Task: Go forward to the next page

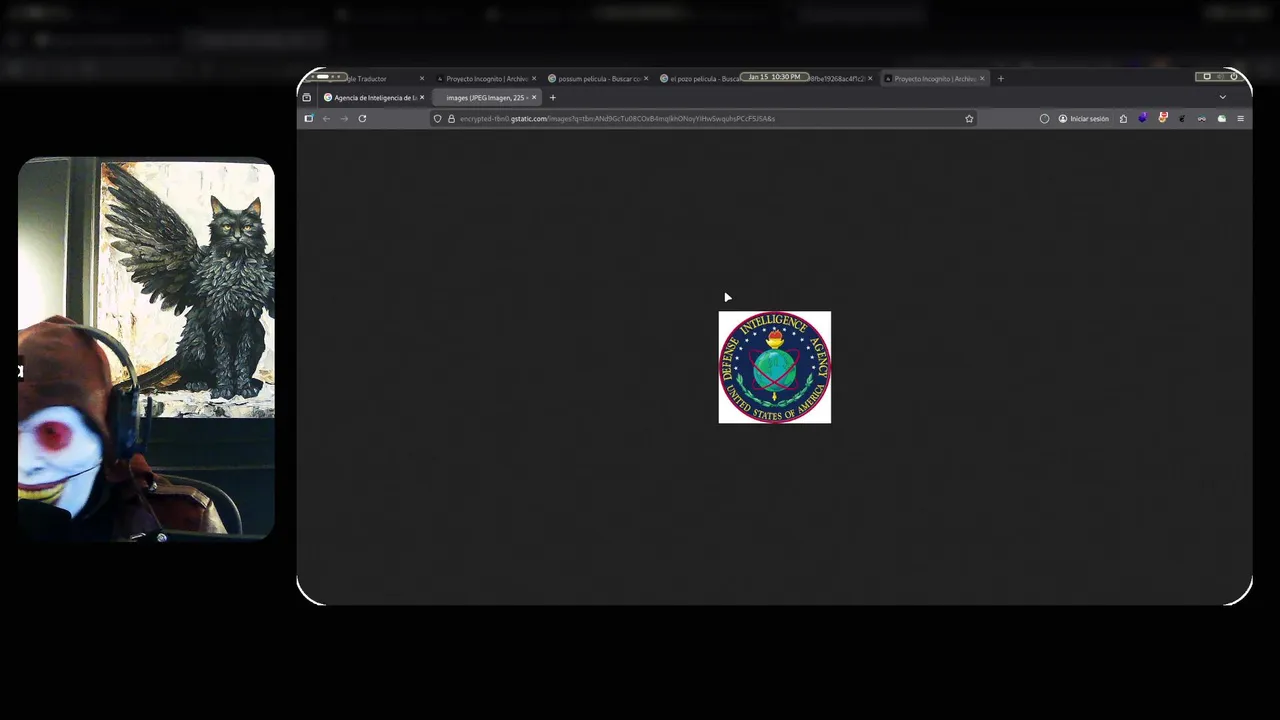Action: [x=344, y=118]
